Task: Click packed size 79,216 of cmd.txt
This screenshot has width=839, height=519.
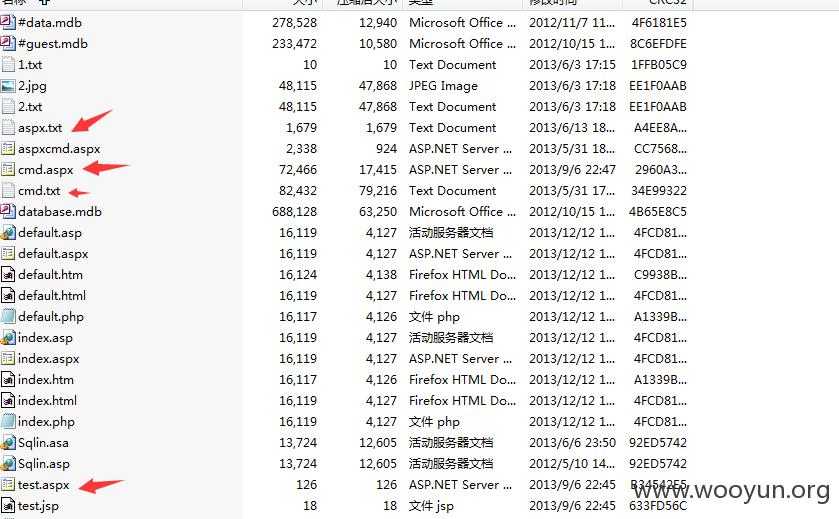Action: pos(378,190)
